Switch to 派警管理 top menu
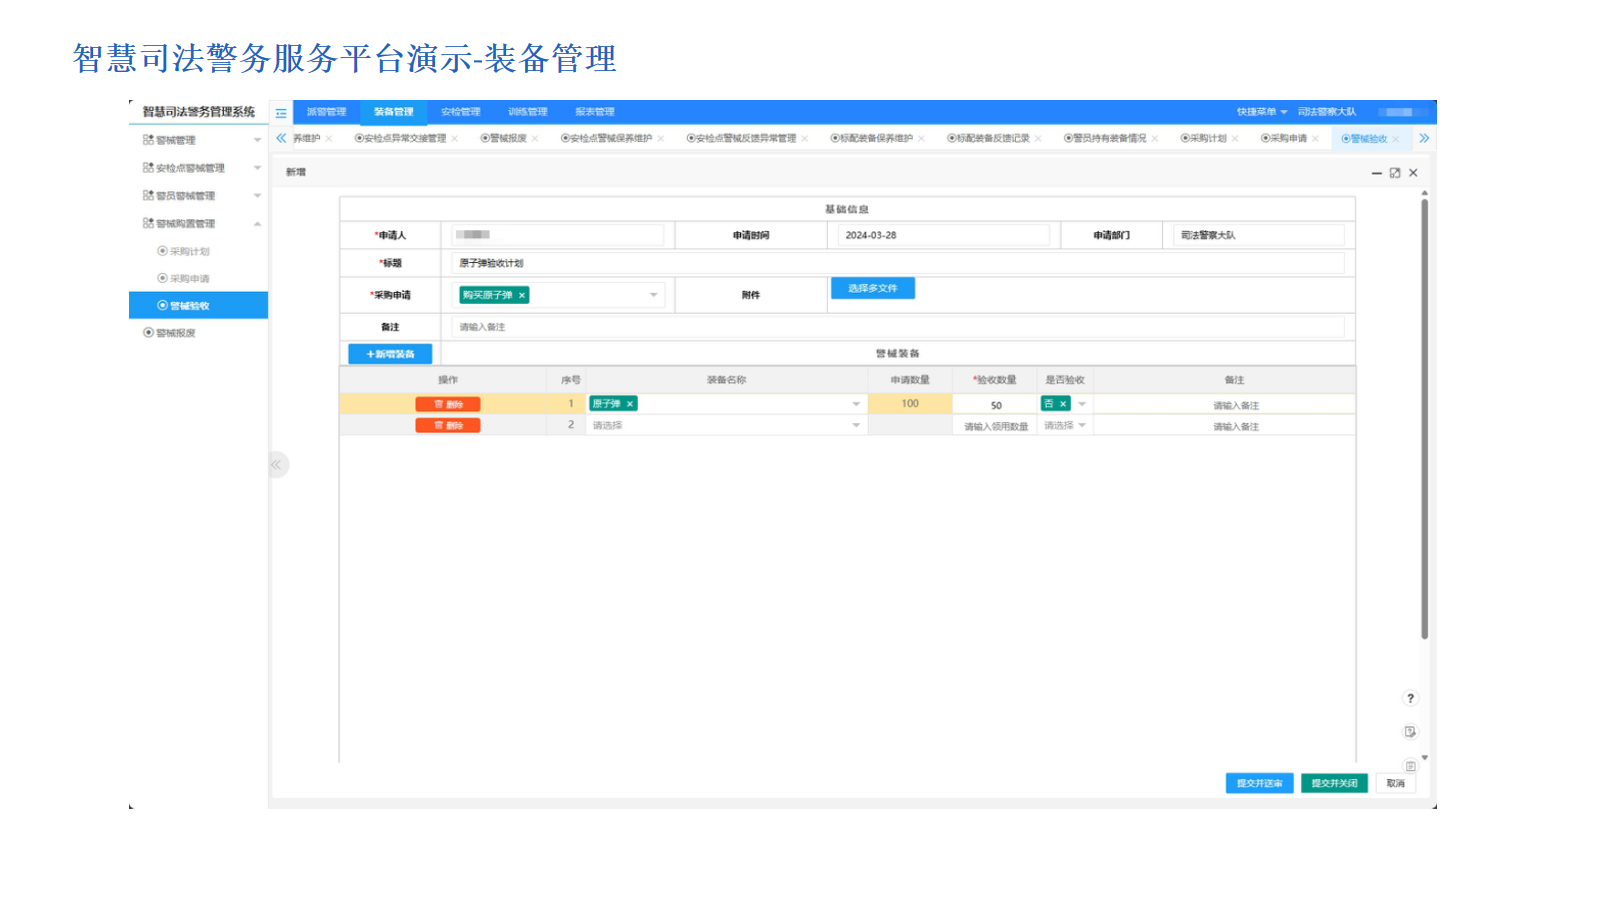 click(x=326, y=112)
